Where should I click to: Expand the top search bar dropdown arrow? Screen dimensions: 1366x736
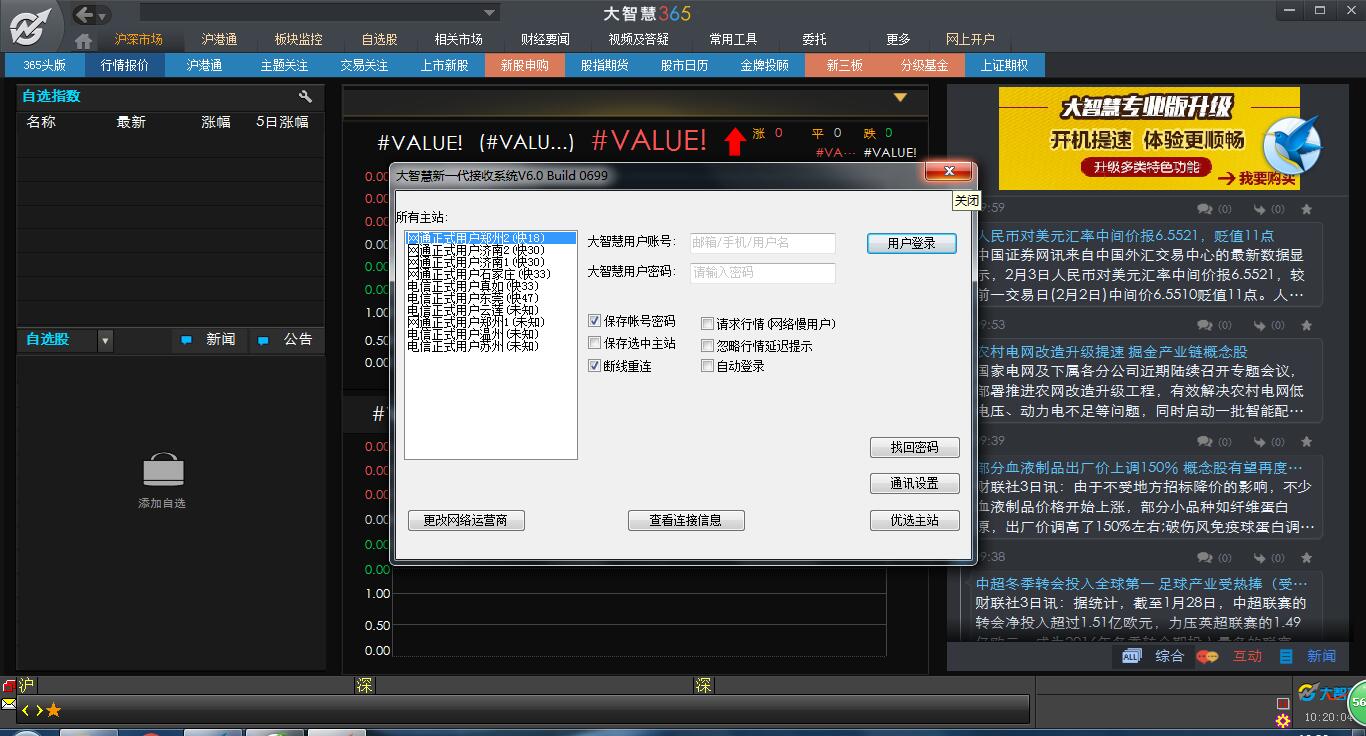click(490, 13)
